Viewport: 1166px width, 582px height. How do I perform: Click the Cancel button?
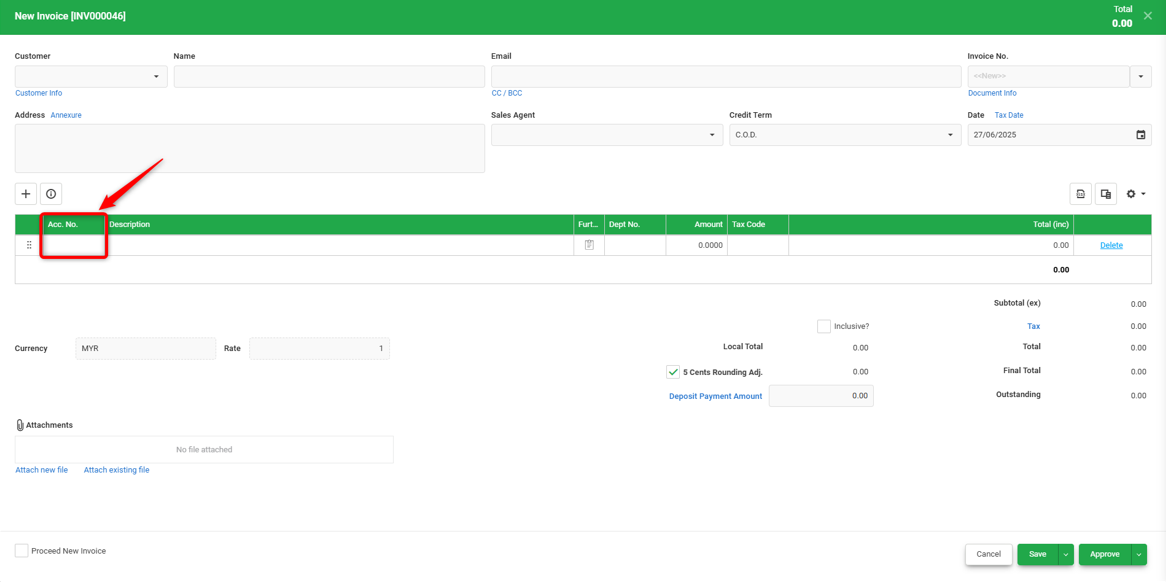(988, 554)
